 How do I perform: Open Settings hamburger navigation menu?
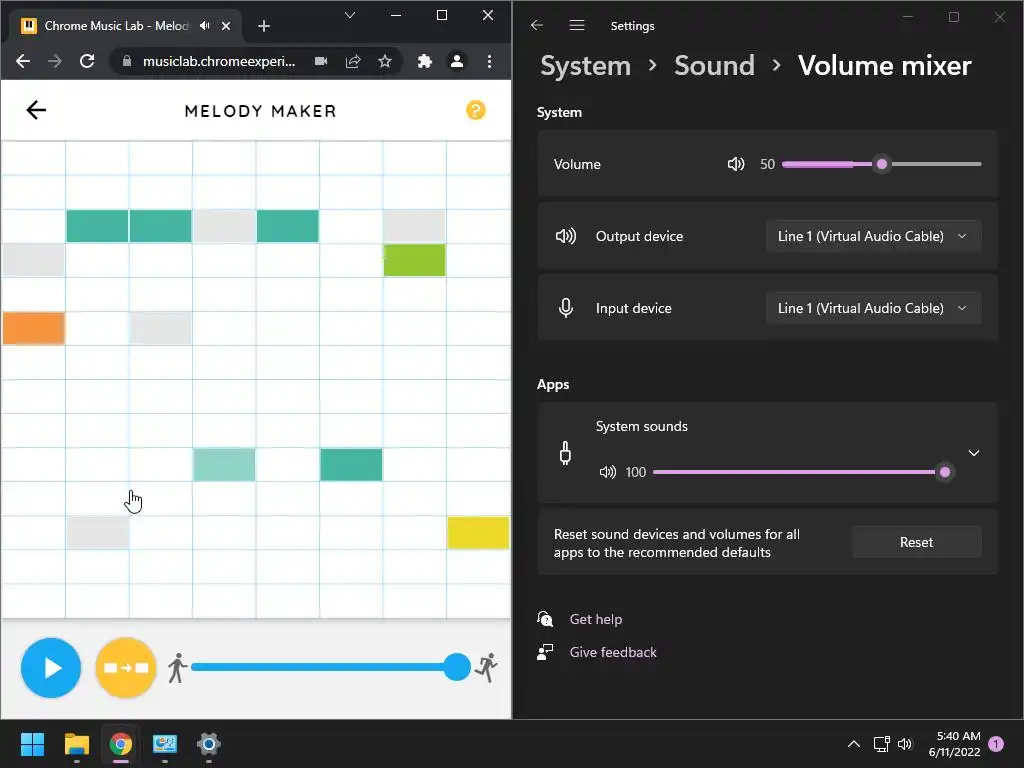(577, 25)
